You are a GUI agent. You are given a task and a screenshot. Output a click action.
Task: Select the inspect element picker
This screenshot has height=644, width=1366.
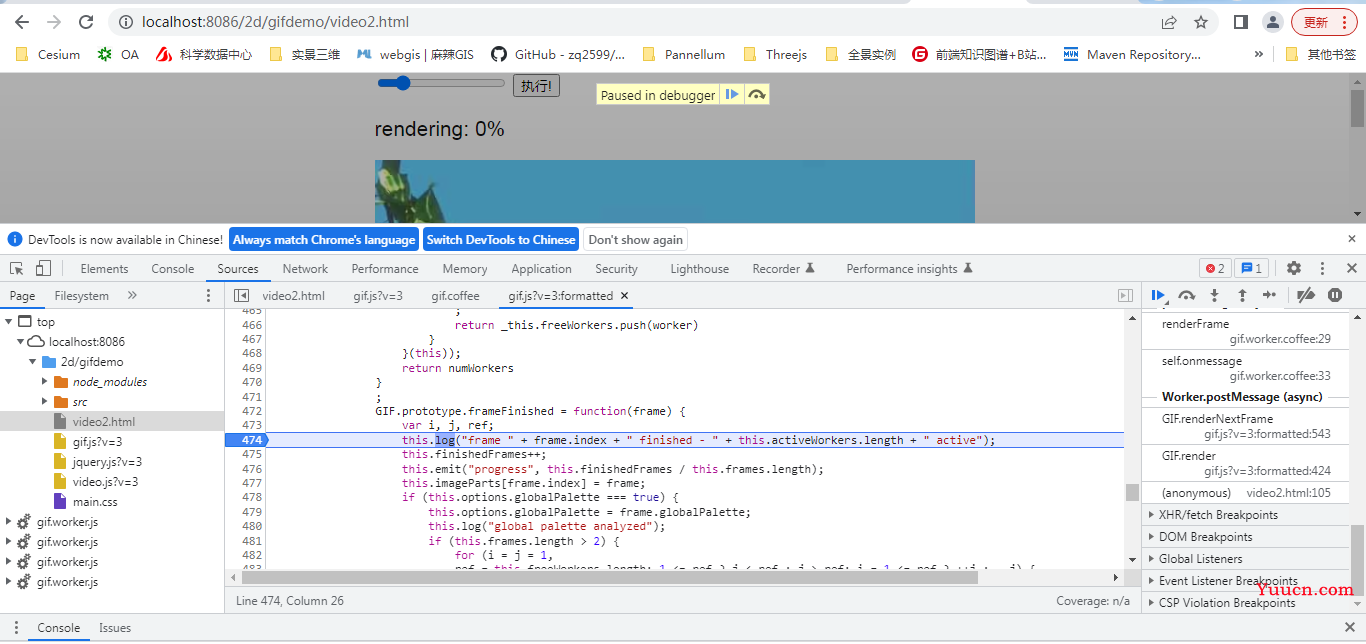17,268
